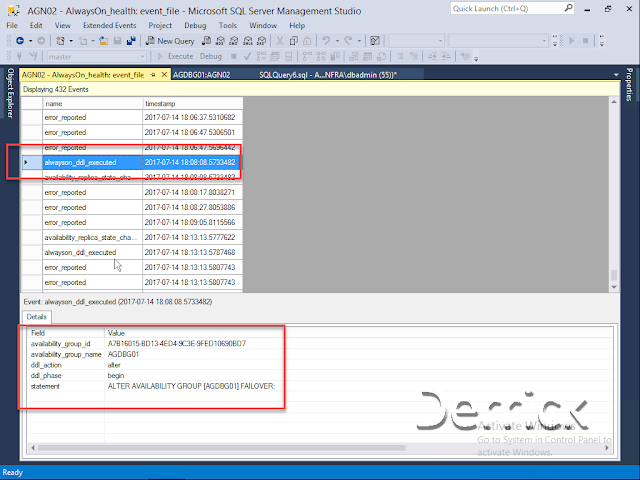Click the Navigate Backward arrow icon
This screenshot has width=640, height=480.
coord(20,40)
